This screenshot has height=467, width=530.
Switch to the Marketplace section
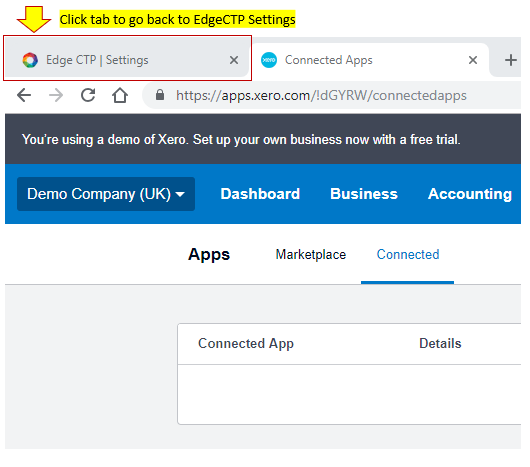click(x=311, y=254)
